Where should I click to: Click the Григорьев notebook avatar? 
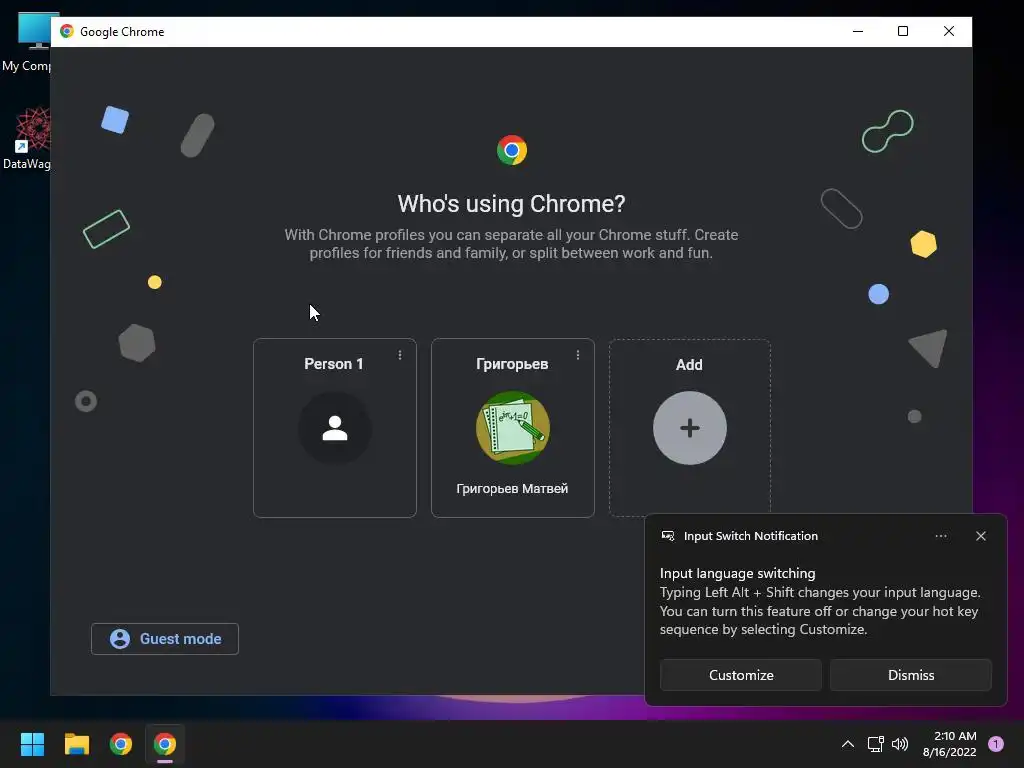click(x=513, y=428)
